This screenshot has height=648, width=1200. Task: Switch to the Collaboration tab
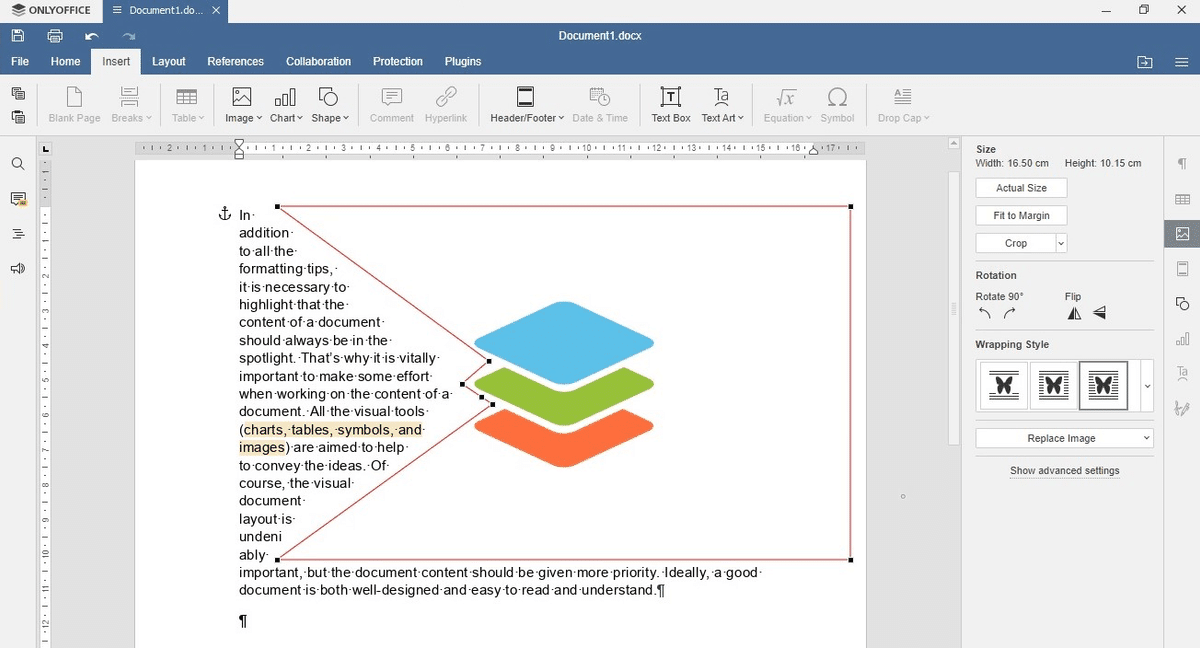319,62
